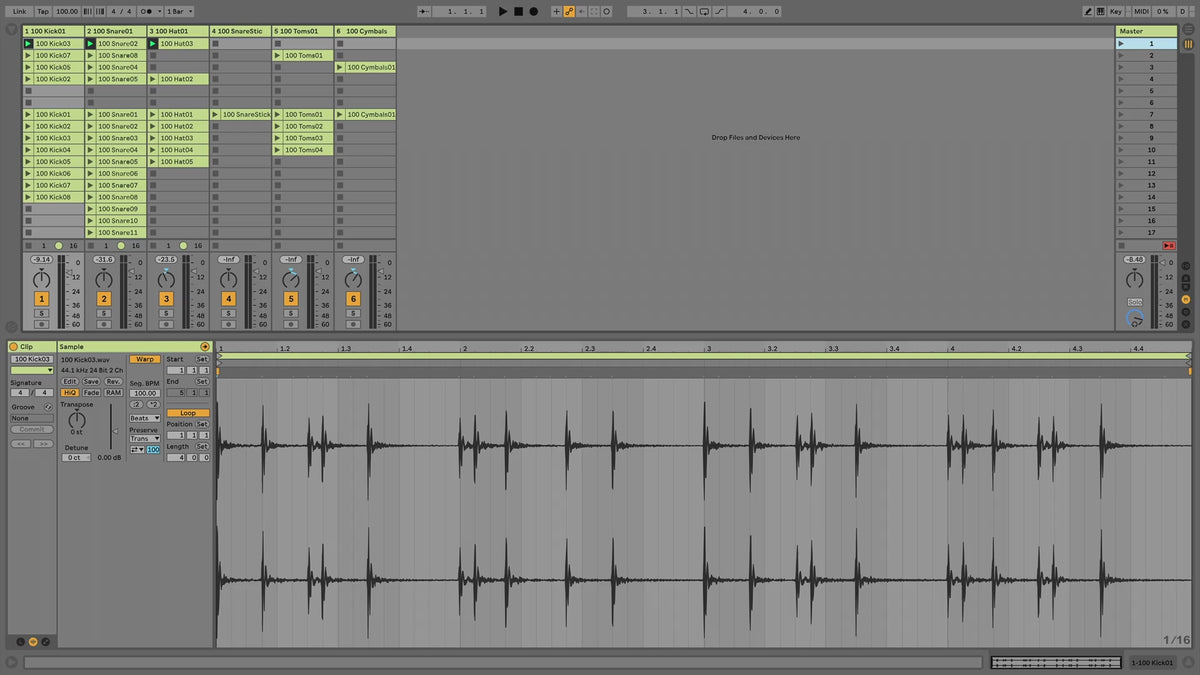Open the Beats warp mode dropdown
The width and height of the screenshot is (1200, 675).
145,418
